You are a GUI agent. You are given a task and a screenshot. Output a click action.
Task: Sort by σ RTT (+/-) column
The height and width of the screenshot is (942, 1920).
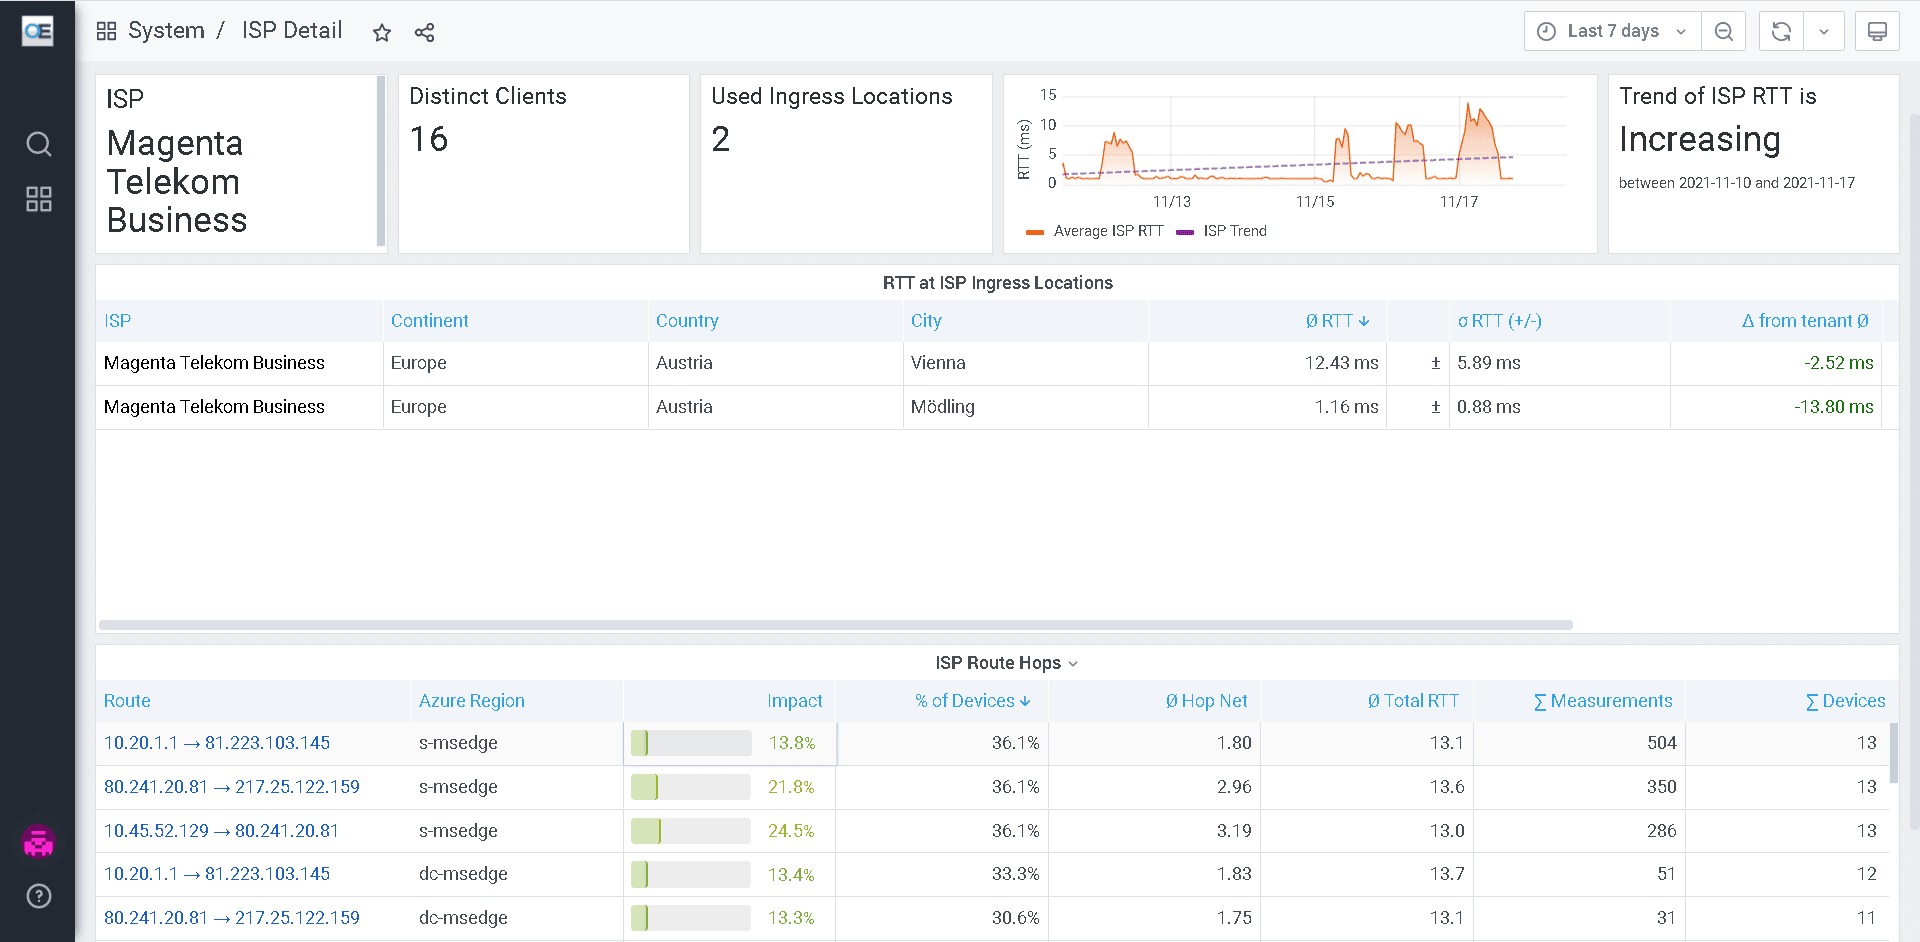pyautogui.click(x=1499, y=321)
